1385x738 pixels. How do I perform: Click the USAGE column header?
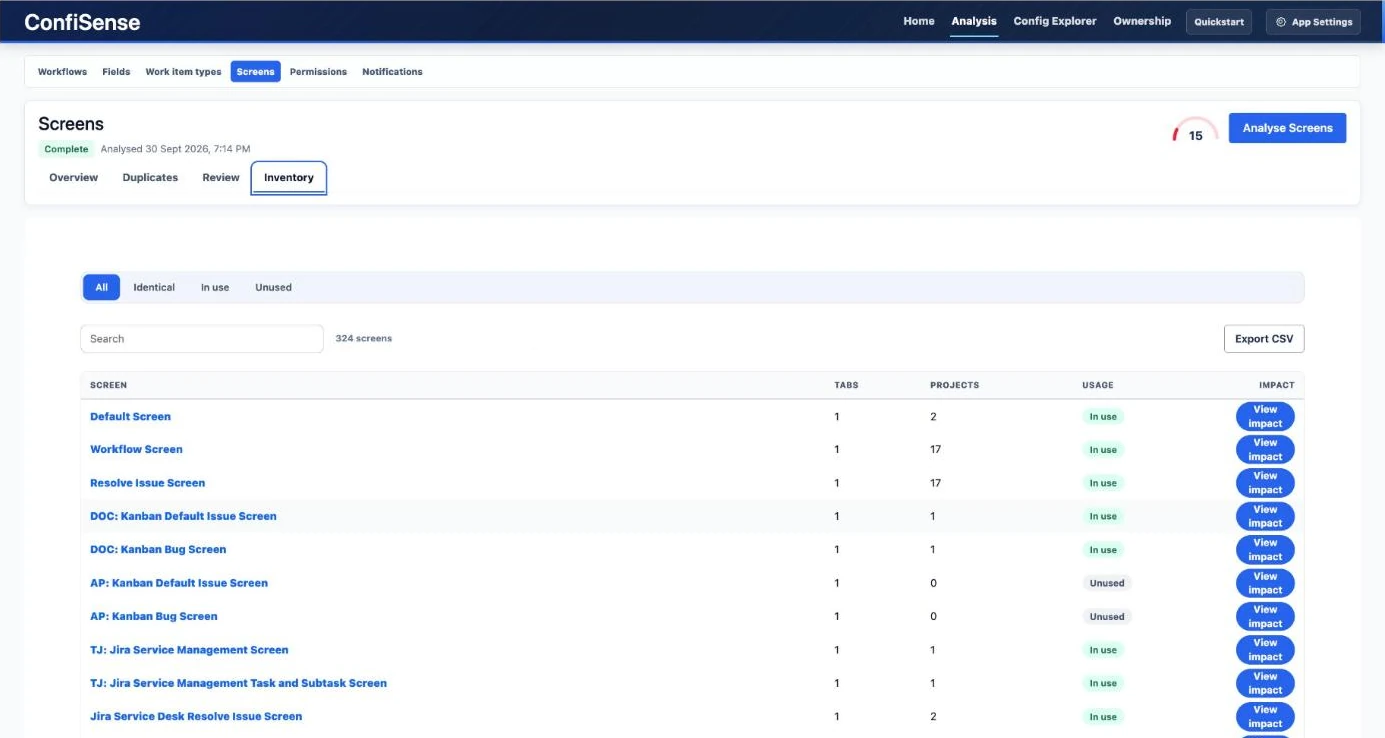pos(1097,385)
